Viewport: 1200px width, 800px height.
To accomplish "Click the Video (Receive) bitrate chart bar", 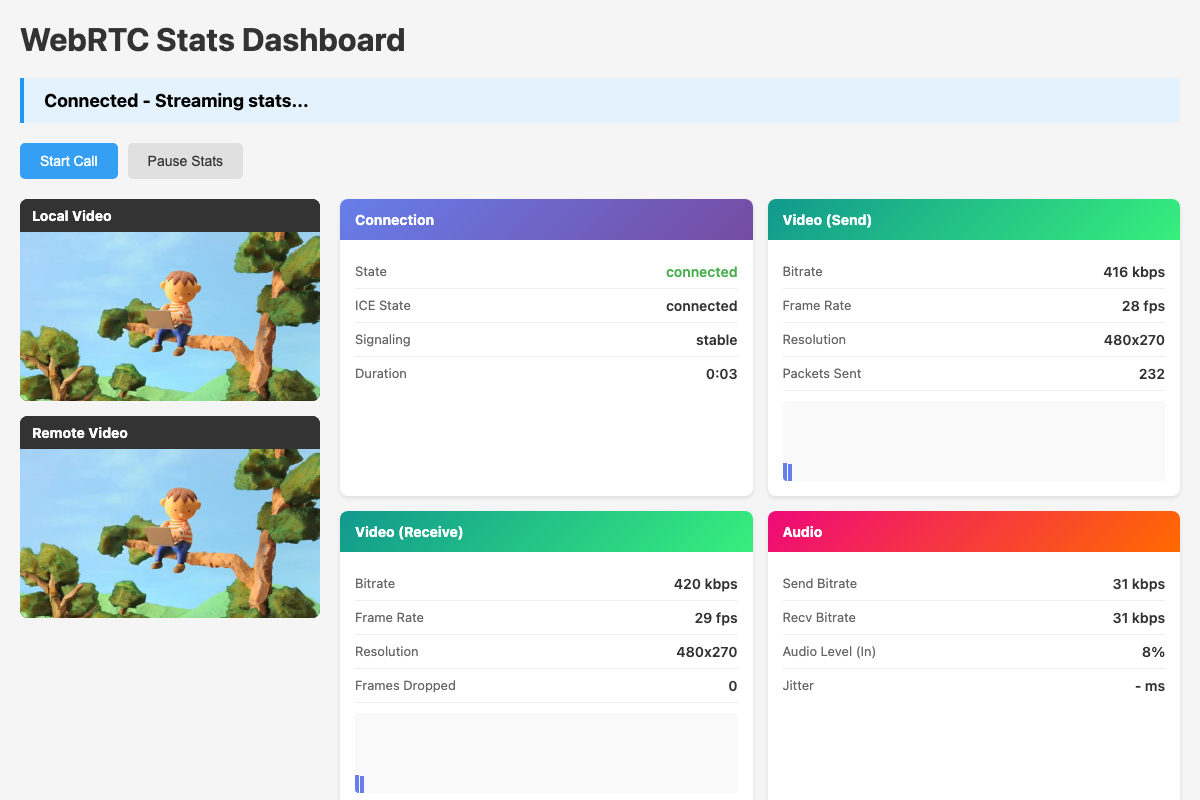I will (360, 783).
